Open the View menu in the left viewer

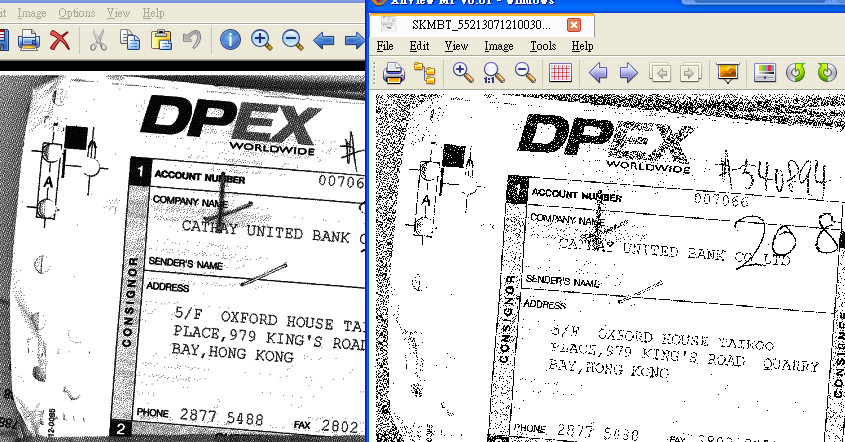click(118, 13)
